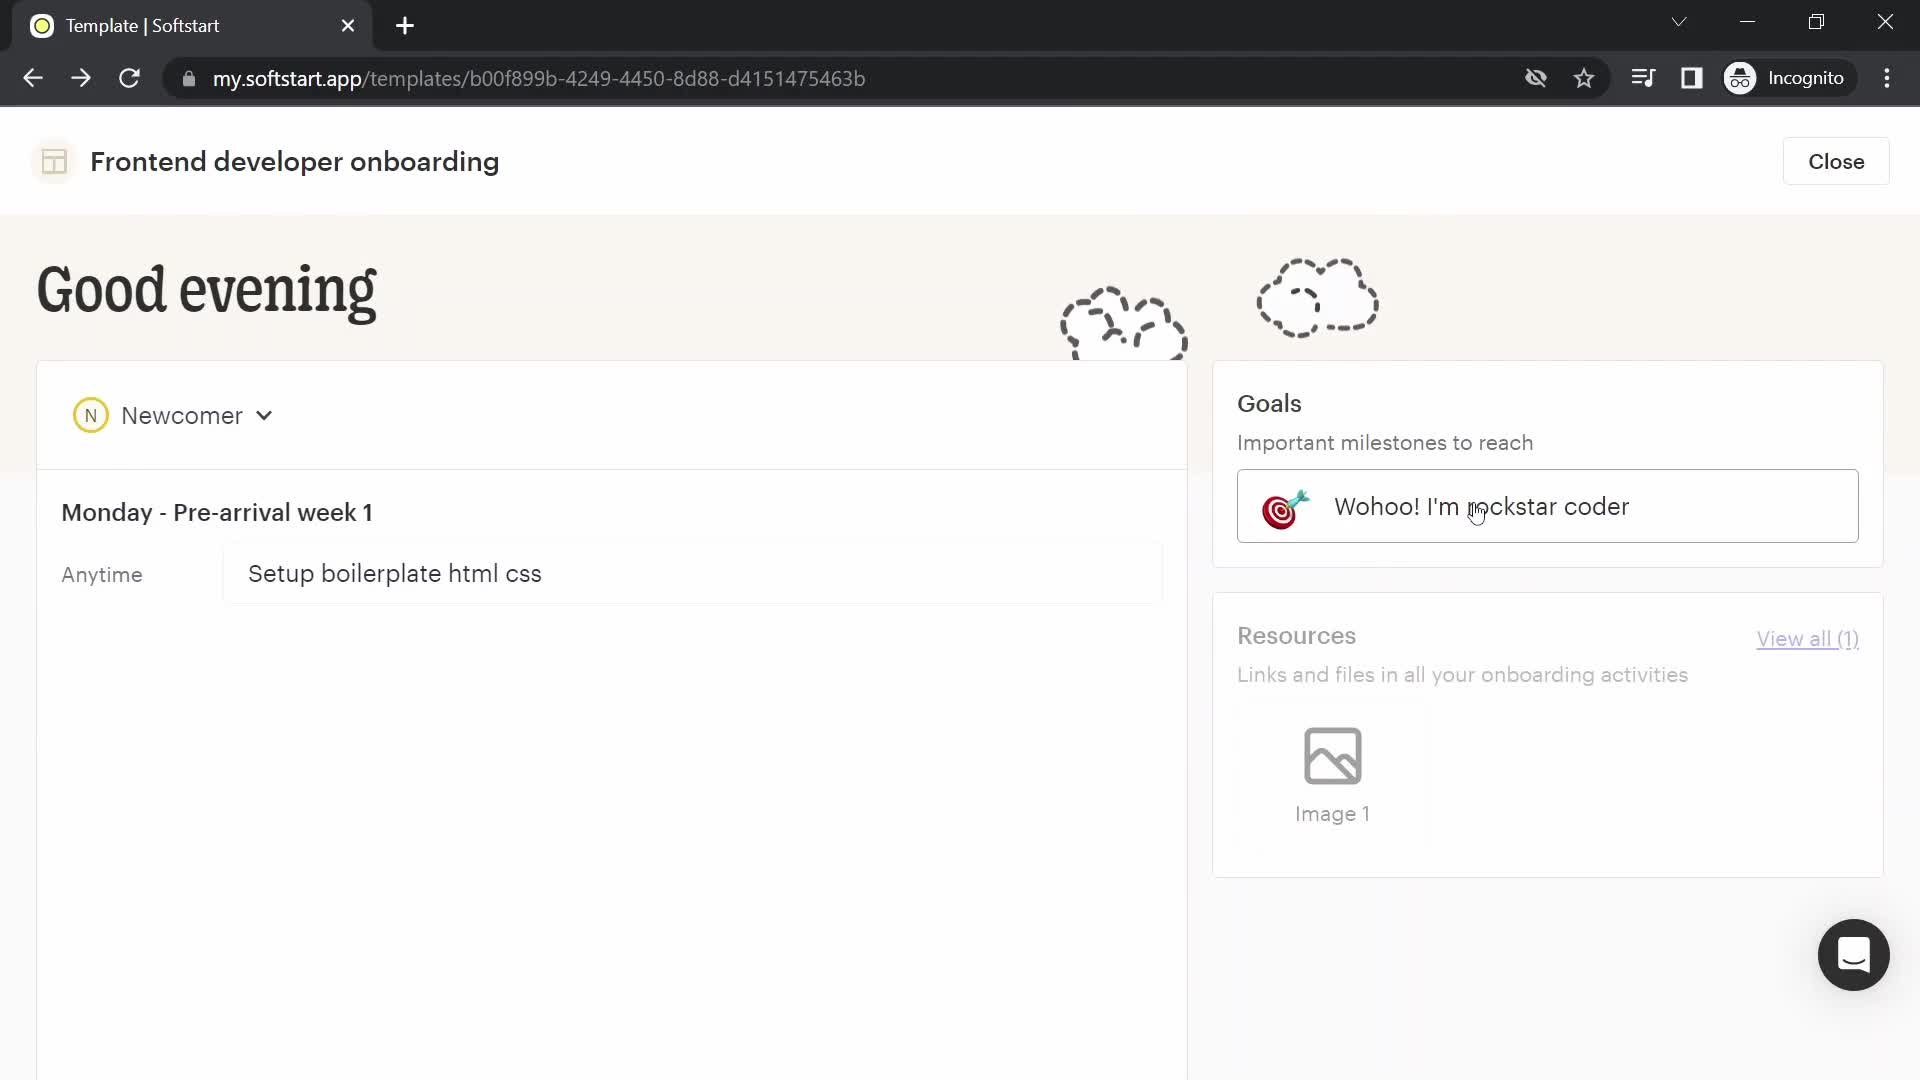Click the grid/table icon next to onboarding title

click(54, 161)
